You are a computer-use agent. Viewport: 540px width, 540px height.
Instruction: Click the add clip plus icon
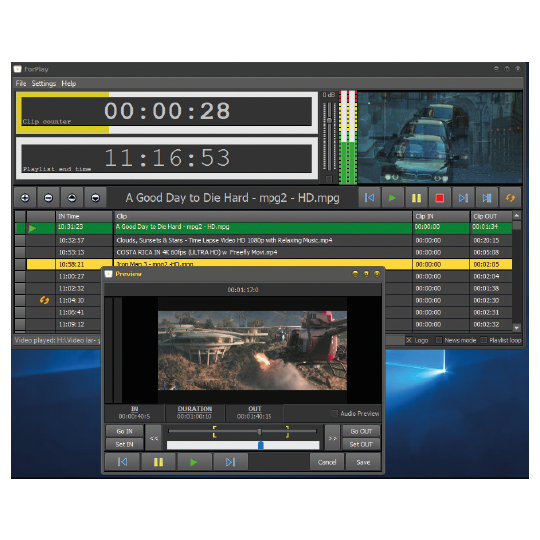[25, 198]
